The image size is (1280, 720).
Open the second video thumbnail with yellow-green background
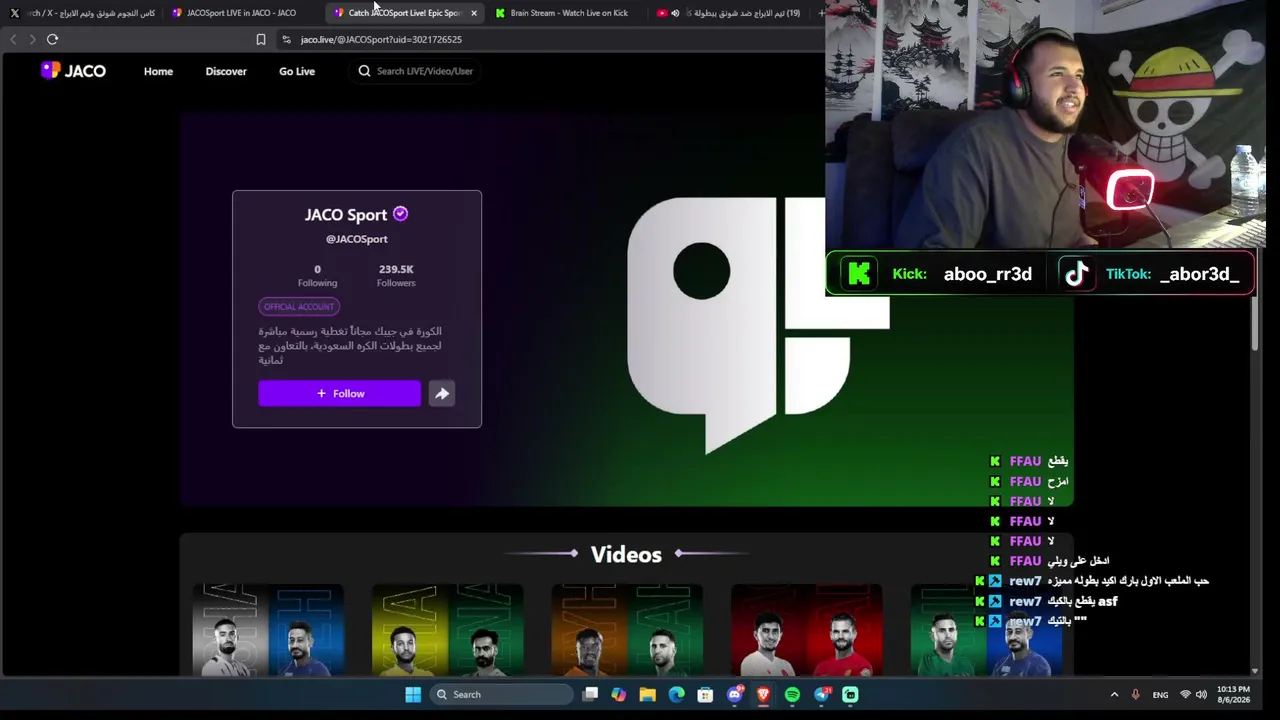tap(447, 631)
